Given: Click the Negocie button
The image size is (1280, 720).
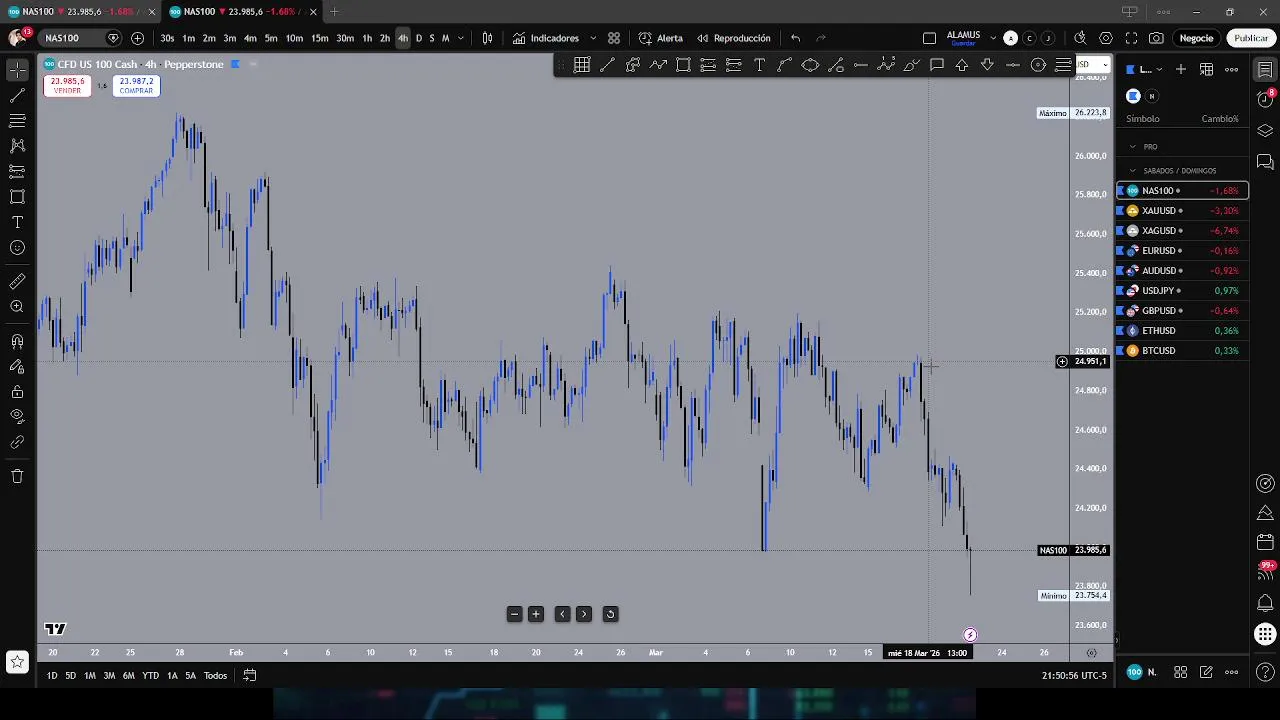Looking at the screenshot, I should tap(1196, 38).
